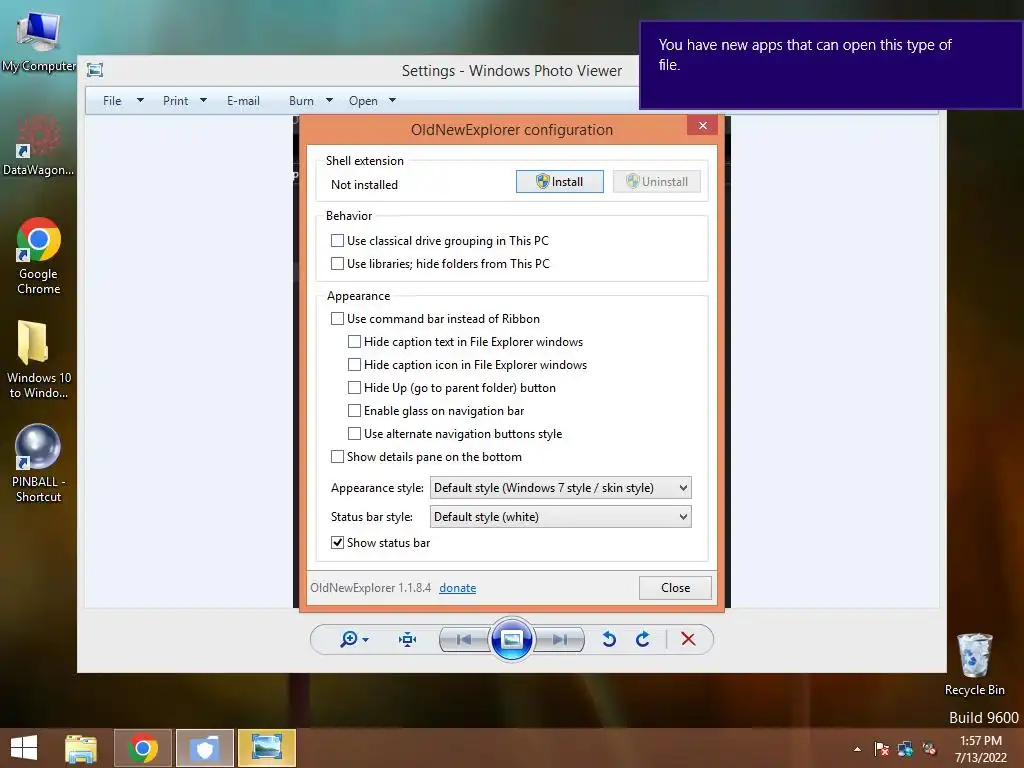The height and width of the screenshot is (768, 1024).
Task: Go to next photo
Action: pos(559,639)
